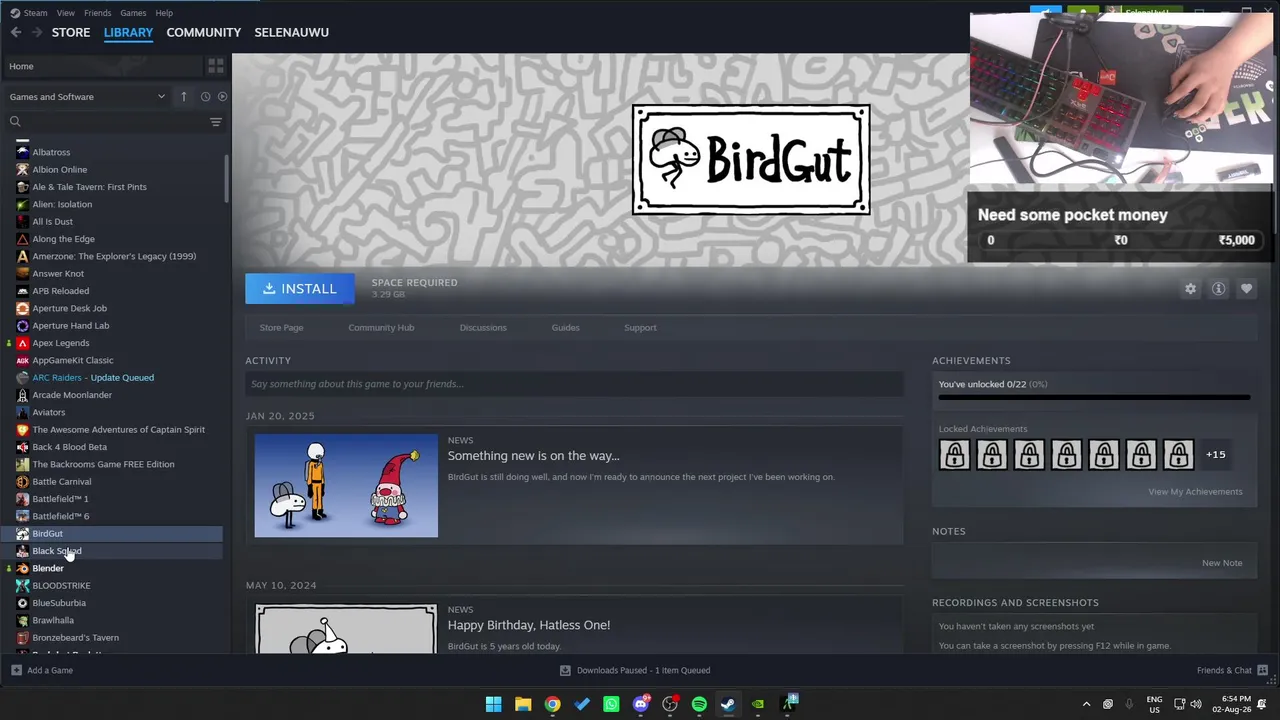Click the activity comment input field
The height and width of the screenshot is (720, 1280).
click(x=574, y=384)
